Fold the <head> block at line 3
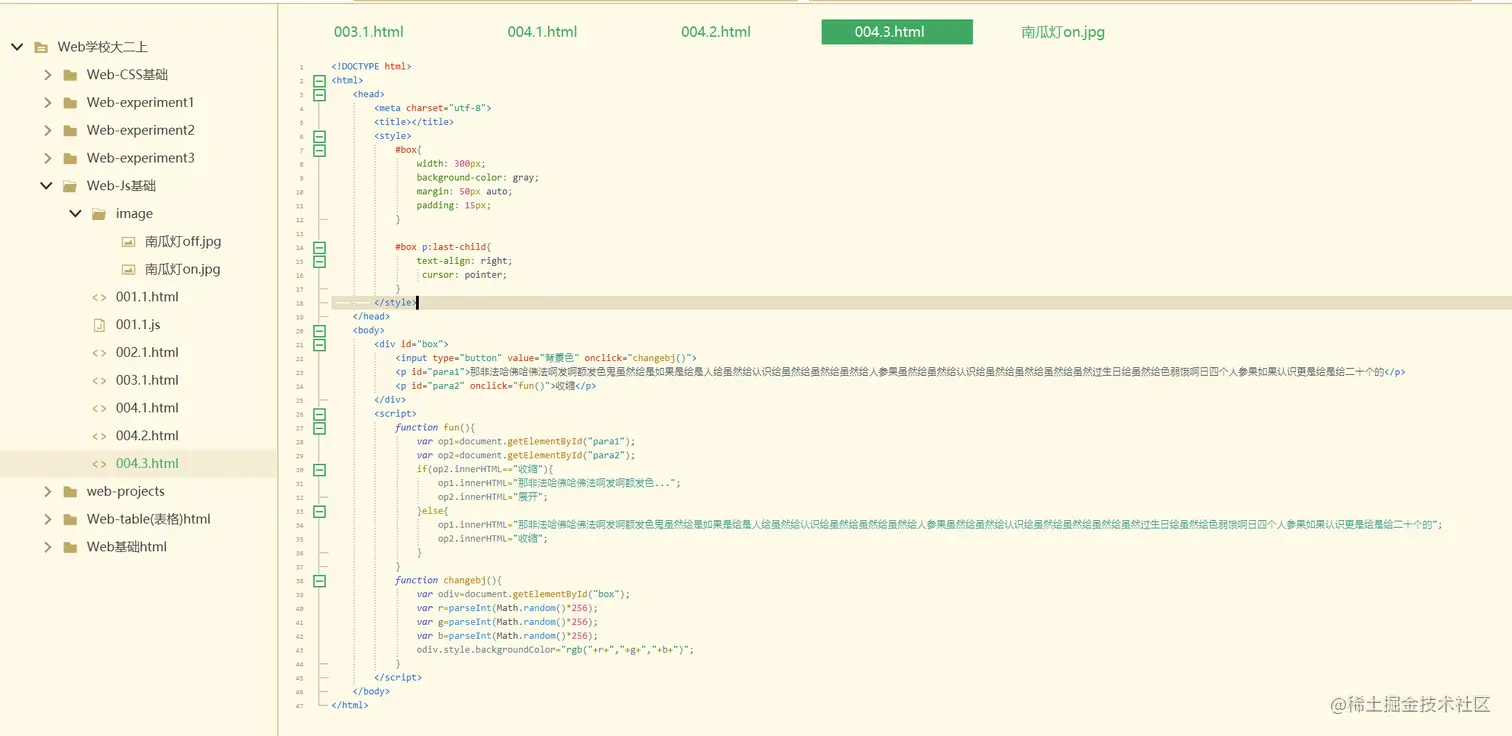Image resolution: width=1512 pixels, height=736 pixels. click(x=319, y=95)
